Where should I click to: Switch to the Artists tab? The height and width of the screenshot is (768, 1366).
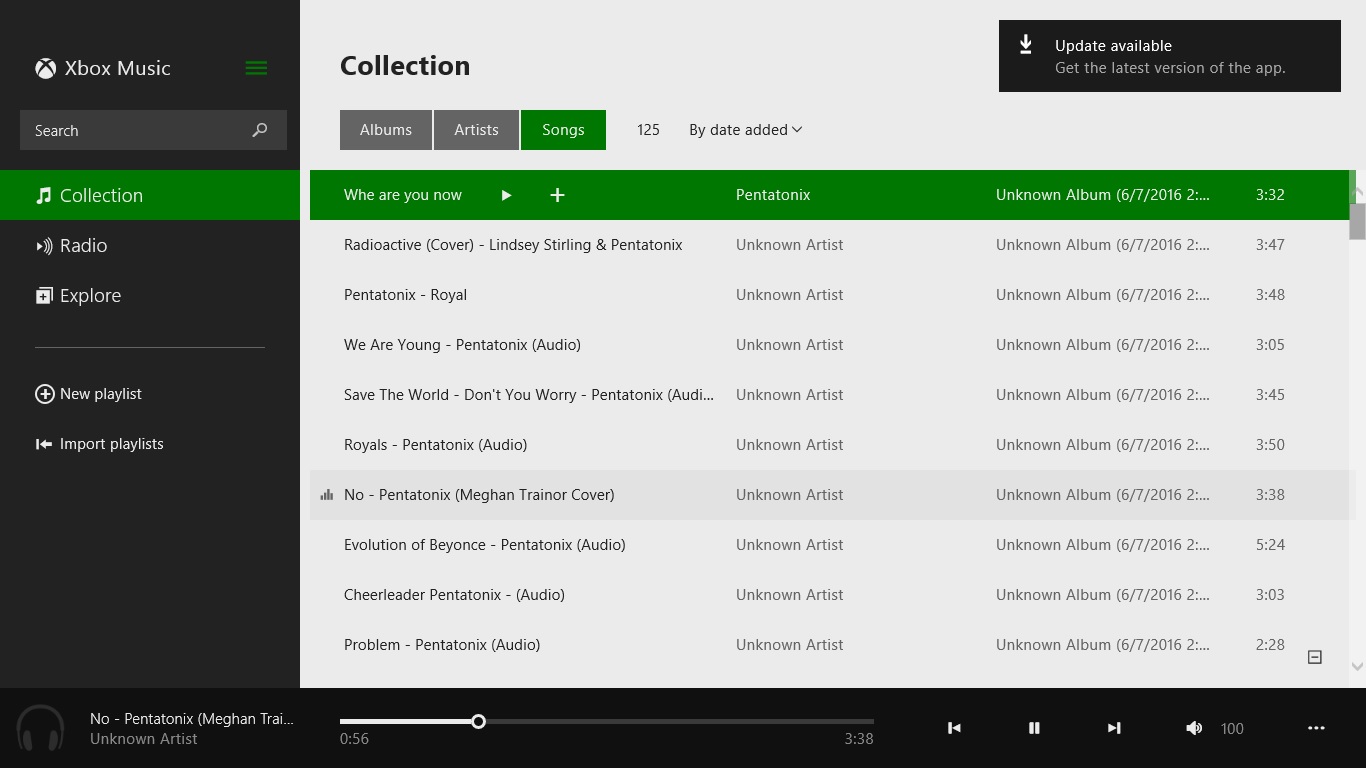tap(476, 130)
